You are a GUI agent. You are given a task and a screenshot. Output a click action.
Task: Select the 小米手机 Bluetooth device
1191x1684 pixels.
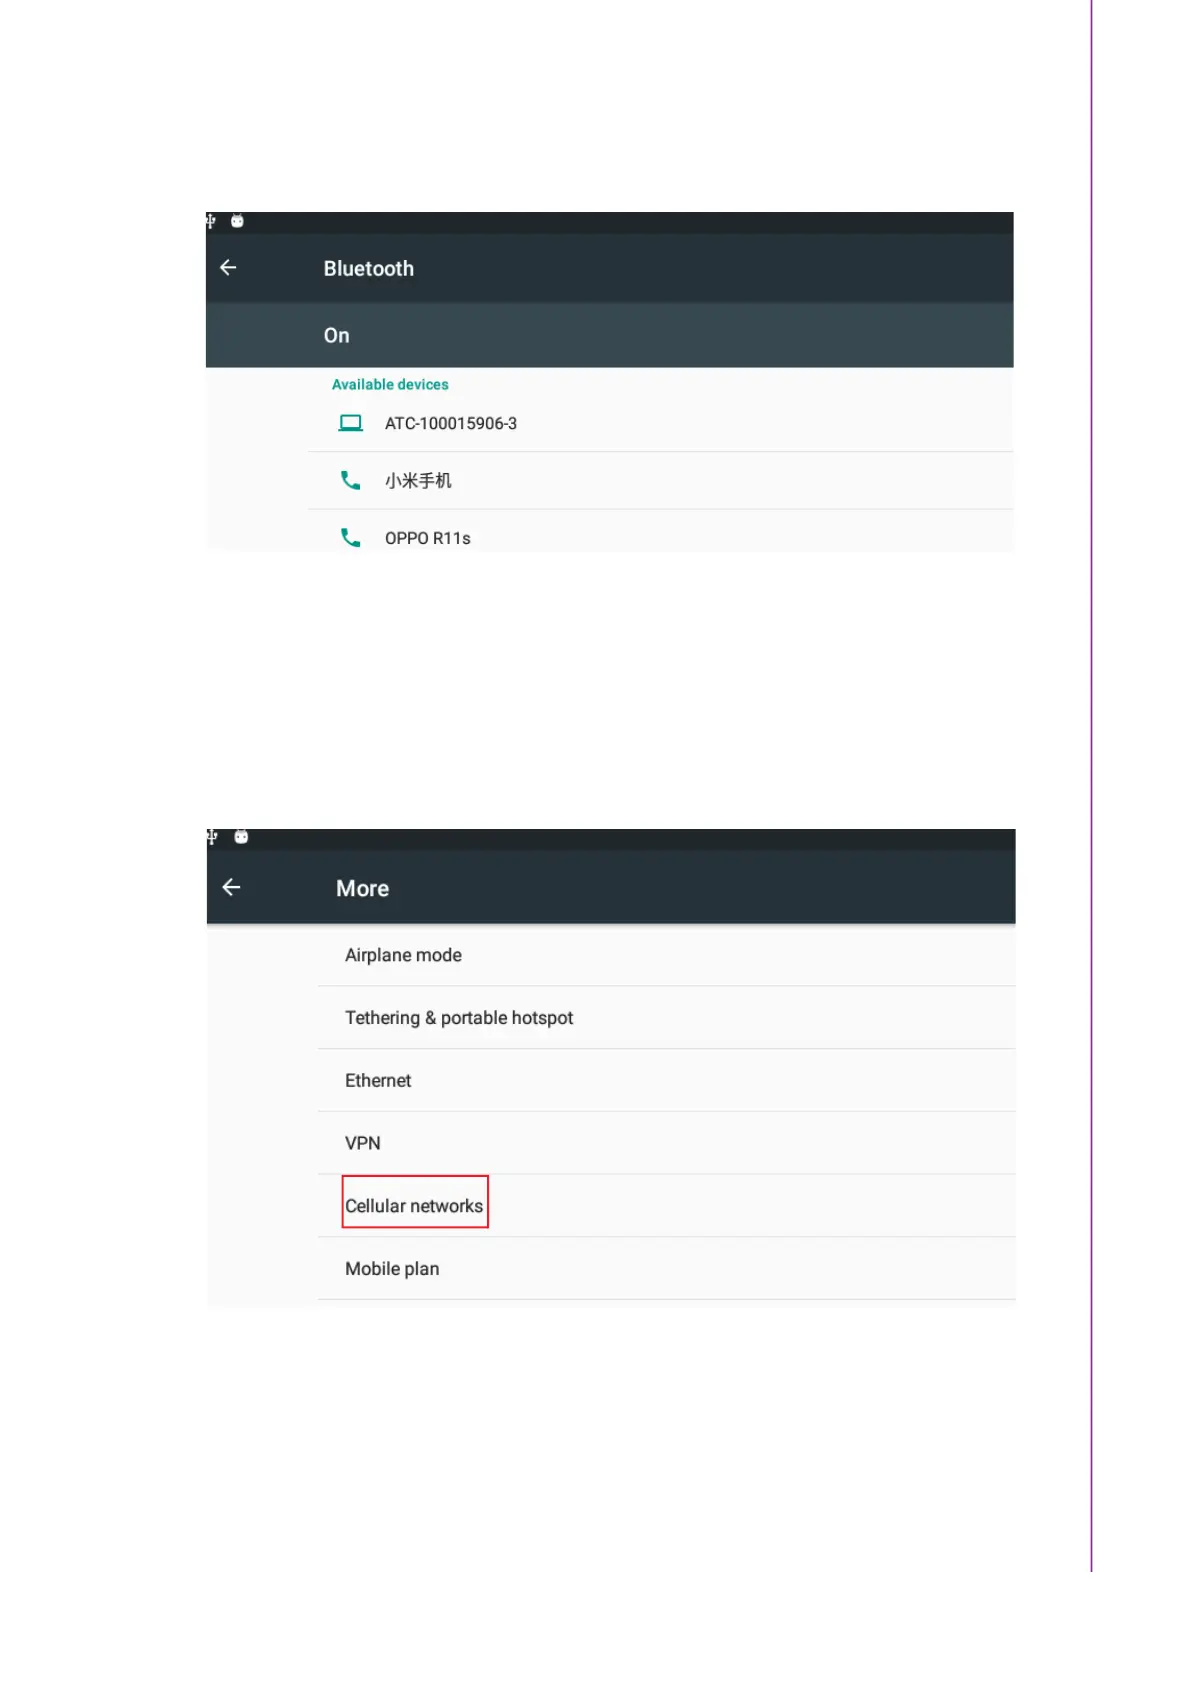pos(418,481)
